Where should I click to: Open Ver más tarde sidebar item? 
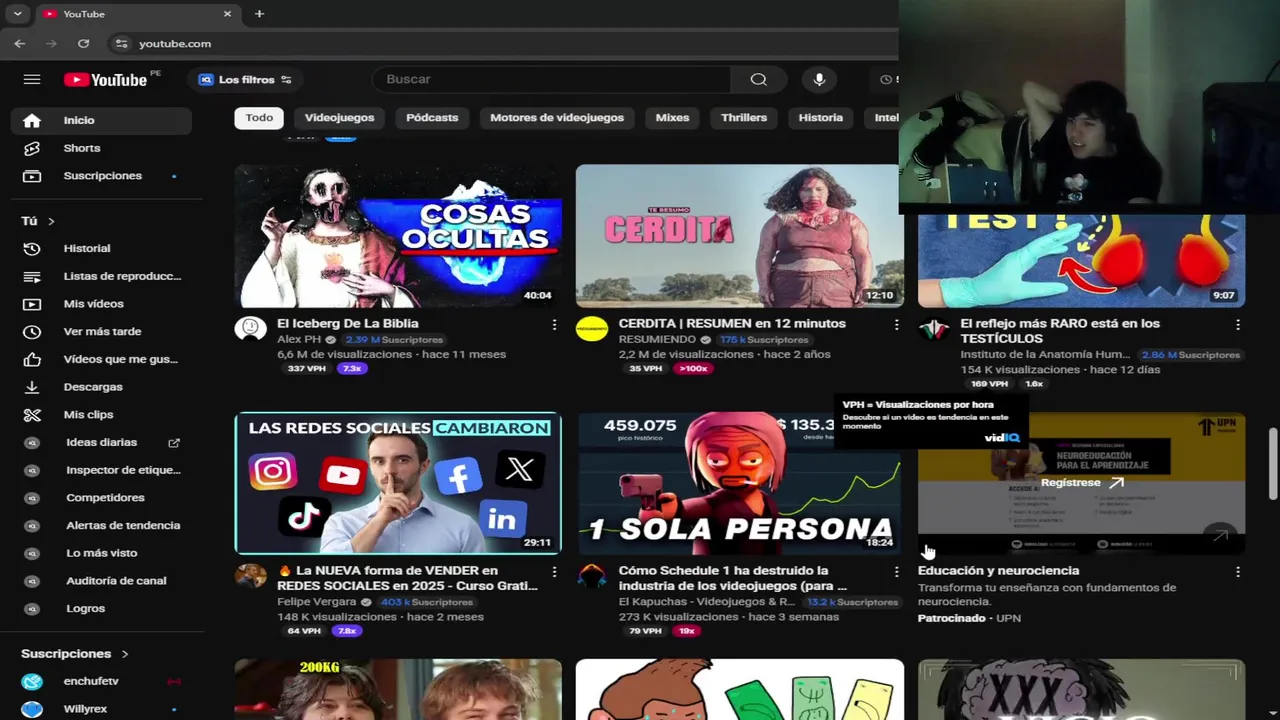coord(101,331)
